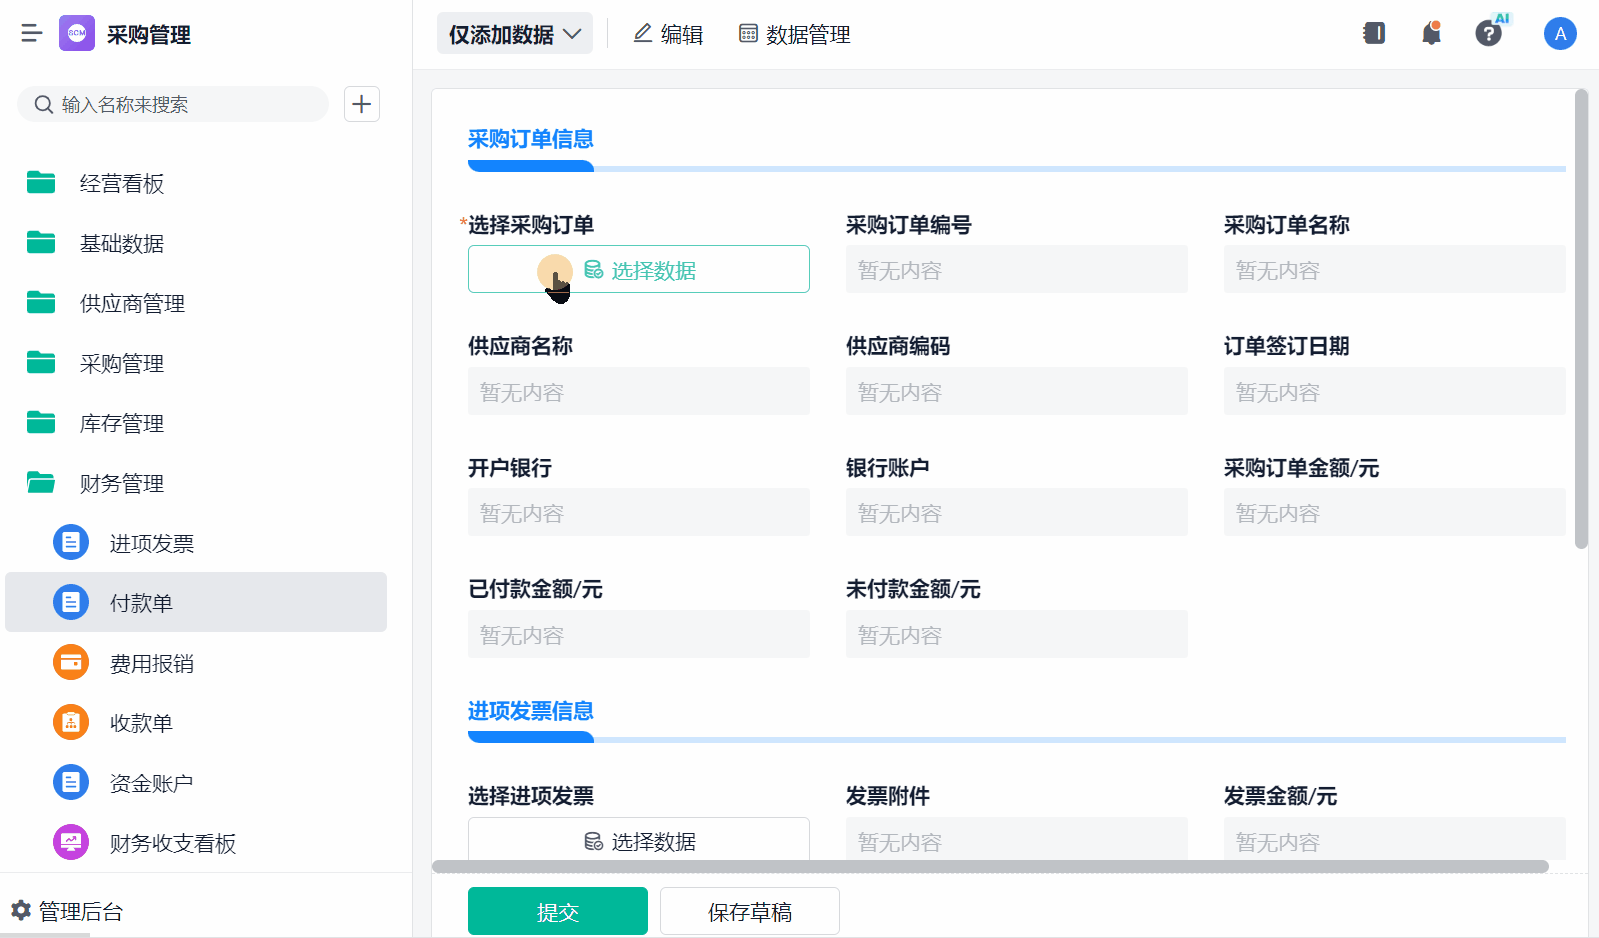The image size is (1599, 938).
Task: Click the 经营看板 folder icon
Action: click(41, 183)
